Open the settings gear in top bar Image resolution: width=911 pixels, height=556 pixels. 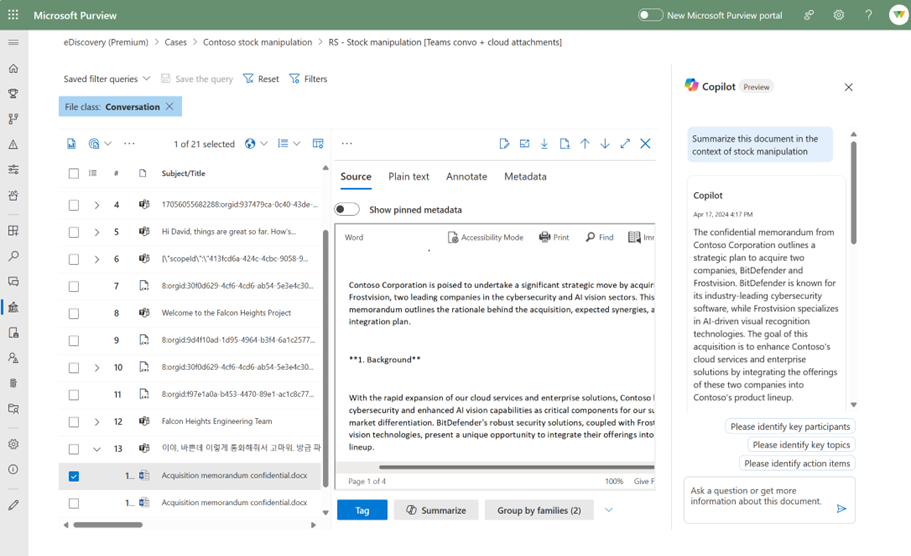[x=838, y=15]
